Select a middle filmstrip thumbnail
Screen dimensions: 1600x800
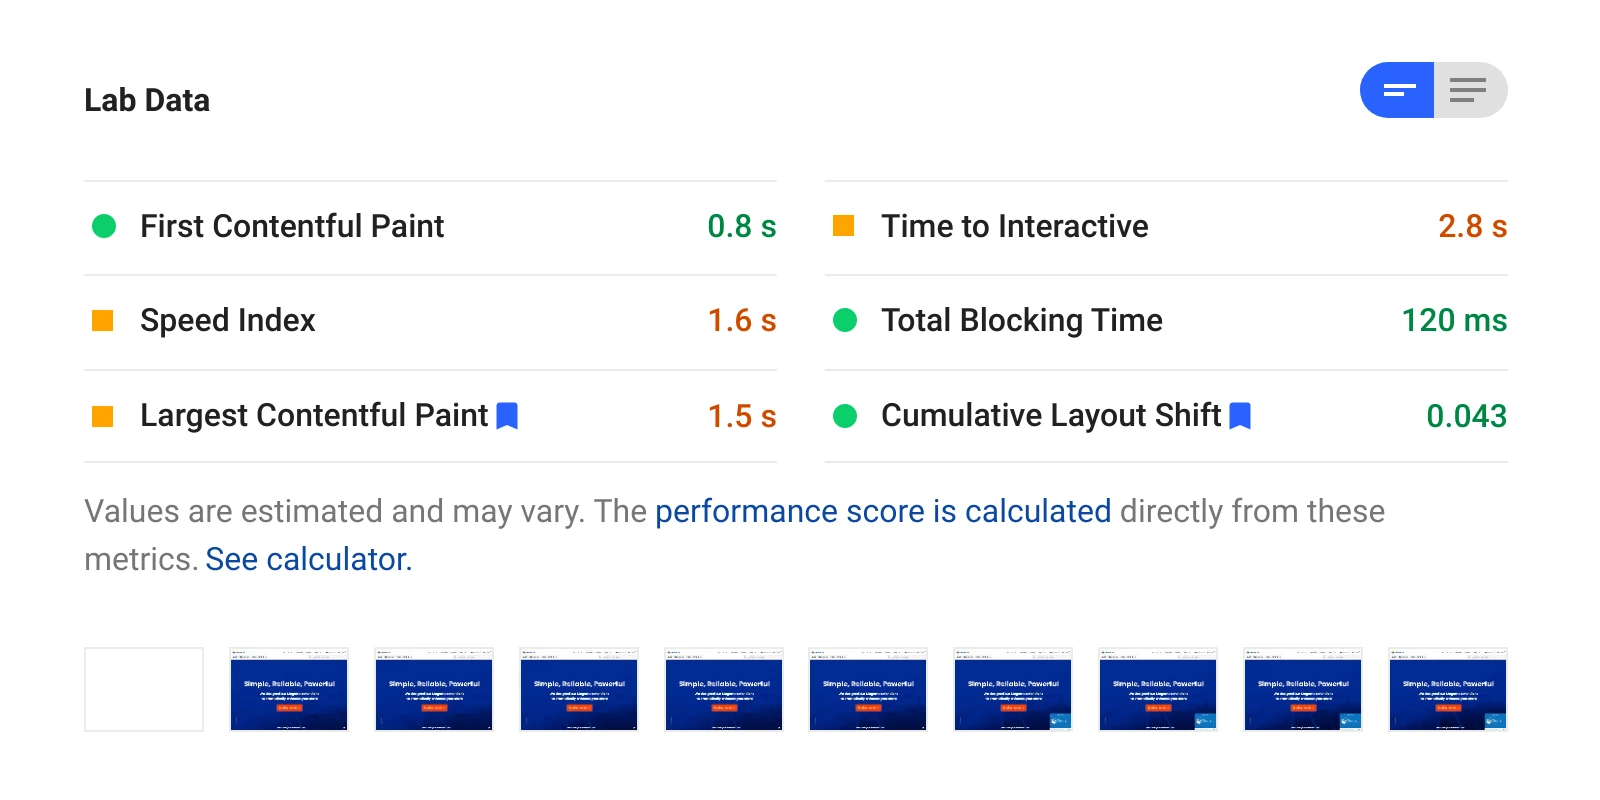[x=868, y=689]
